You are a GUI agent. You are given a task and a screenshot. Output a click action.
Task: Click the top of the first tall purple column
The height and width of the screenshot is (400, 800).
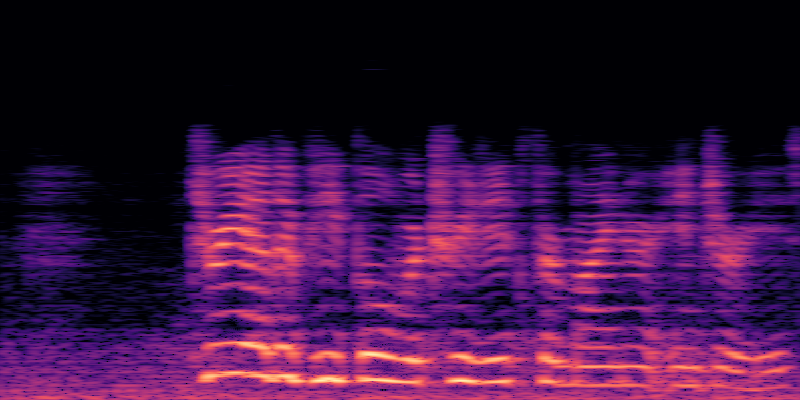(x=201, y=133)
